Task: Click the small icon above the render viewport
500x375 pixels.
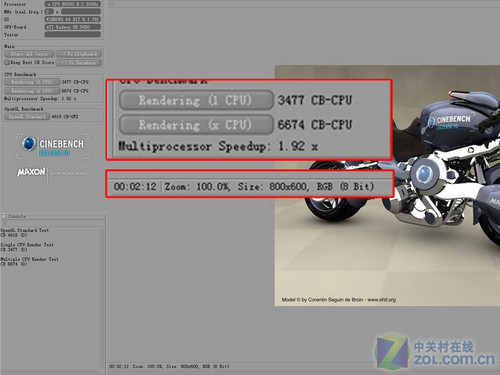Action: (x=111, y=4)
